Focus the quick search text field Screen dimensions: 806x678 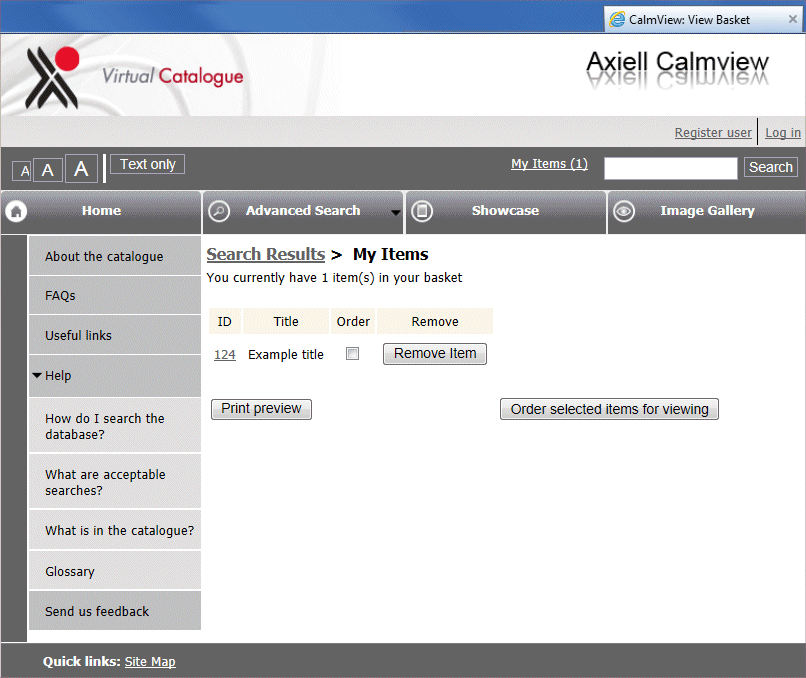point(670,168)
